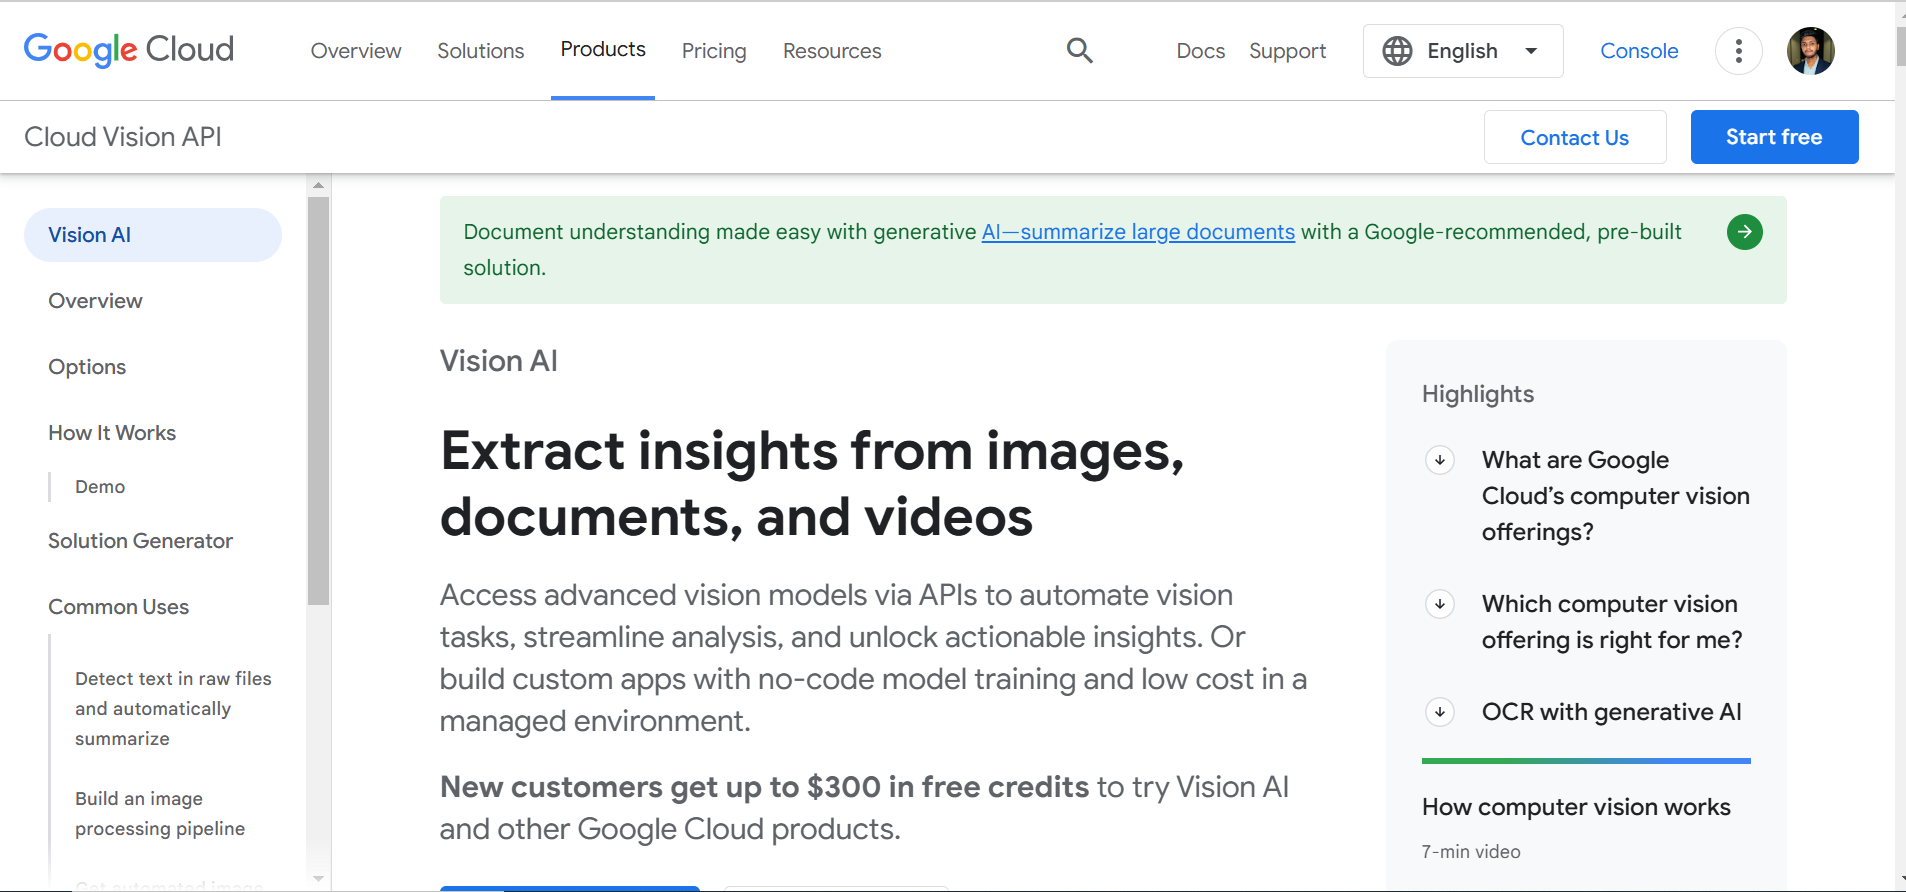Select Overview in the left sidebar
The image size is (1906, 892).
point(96,301)
